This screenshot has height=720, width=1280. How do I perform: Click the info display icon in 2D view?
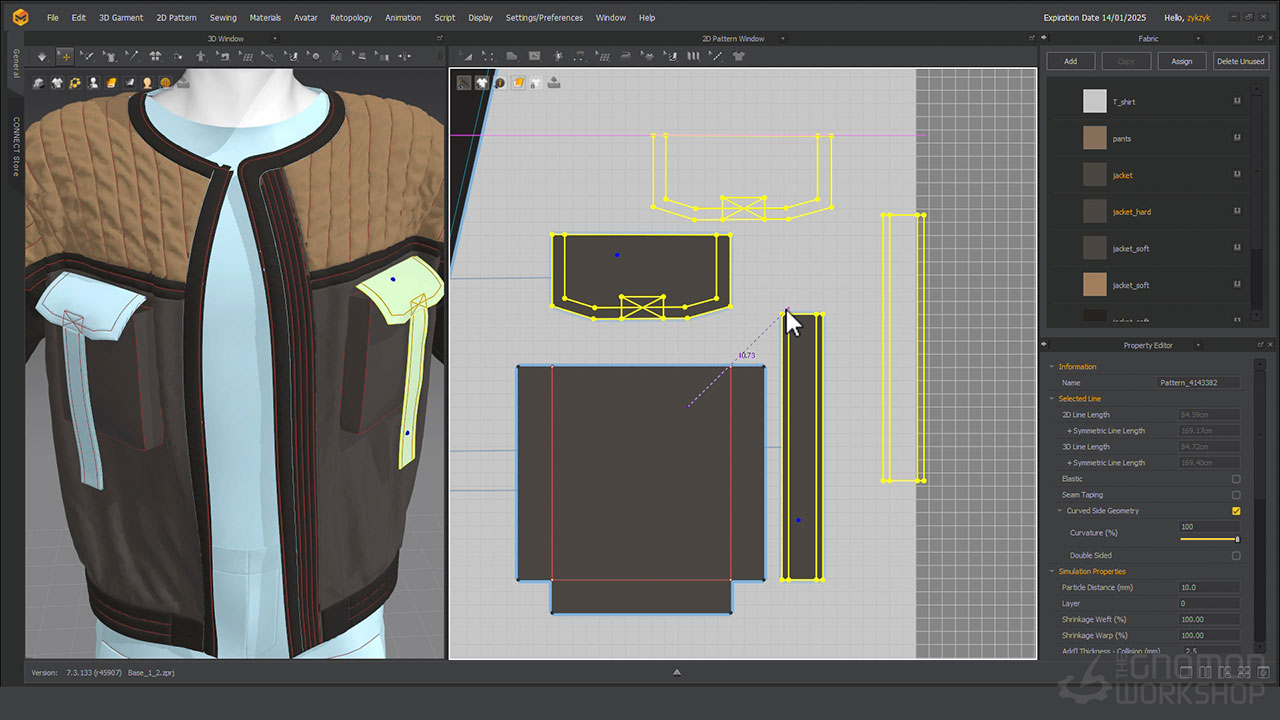pos(499,83)
